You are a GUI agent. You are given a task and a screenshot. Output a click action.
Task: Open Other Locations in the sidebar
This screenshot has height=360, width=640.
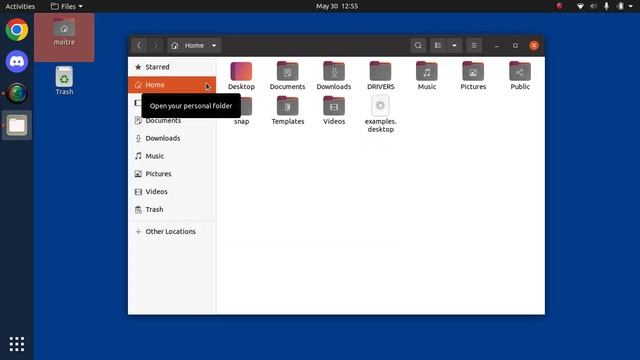click(172, 231)
